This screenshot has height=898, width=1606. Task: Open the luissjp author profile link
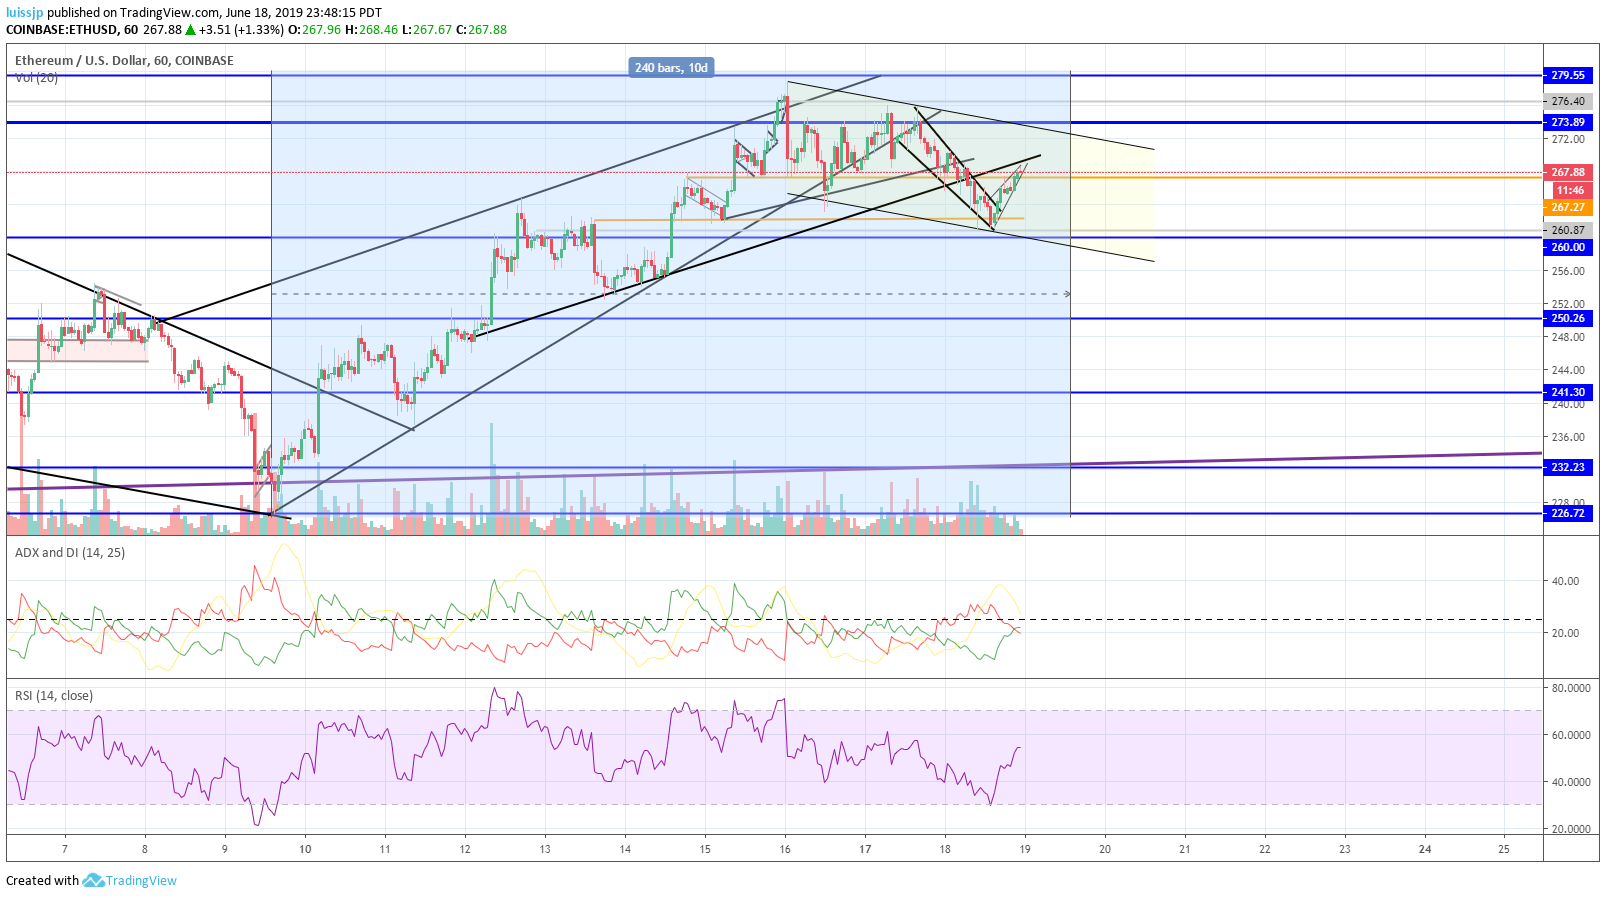point(25,13)
